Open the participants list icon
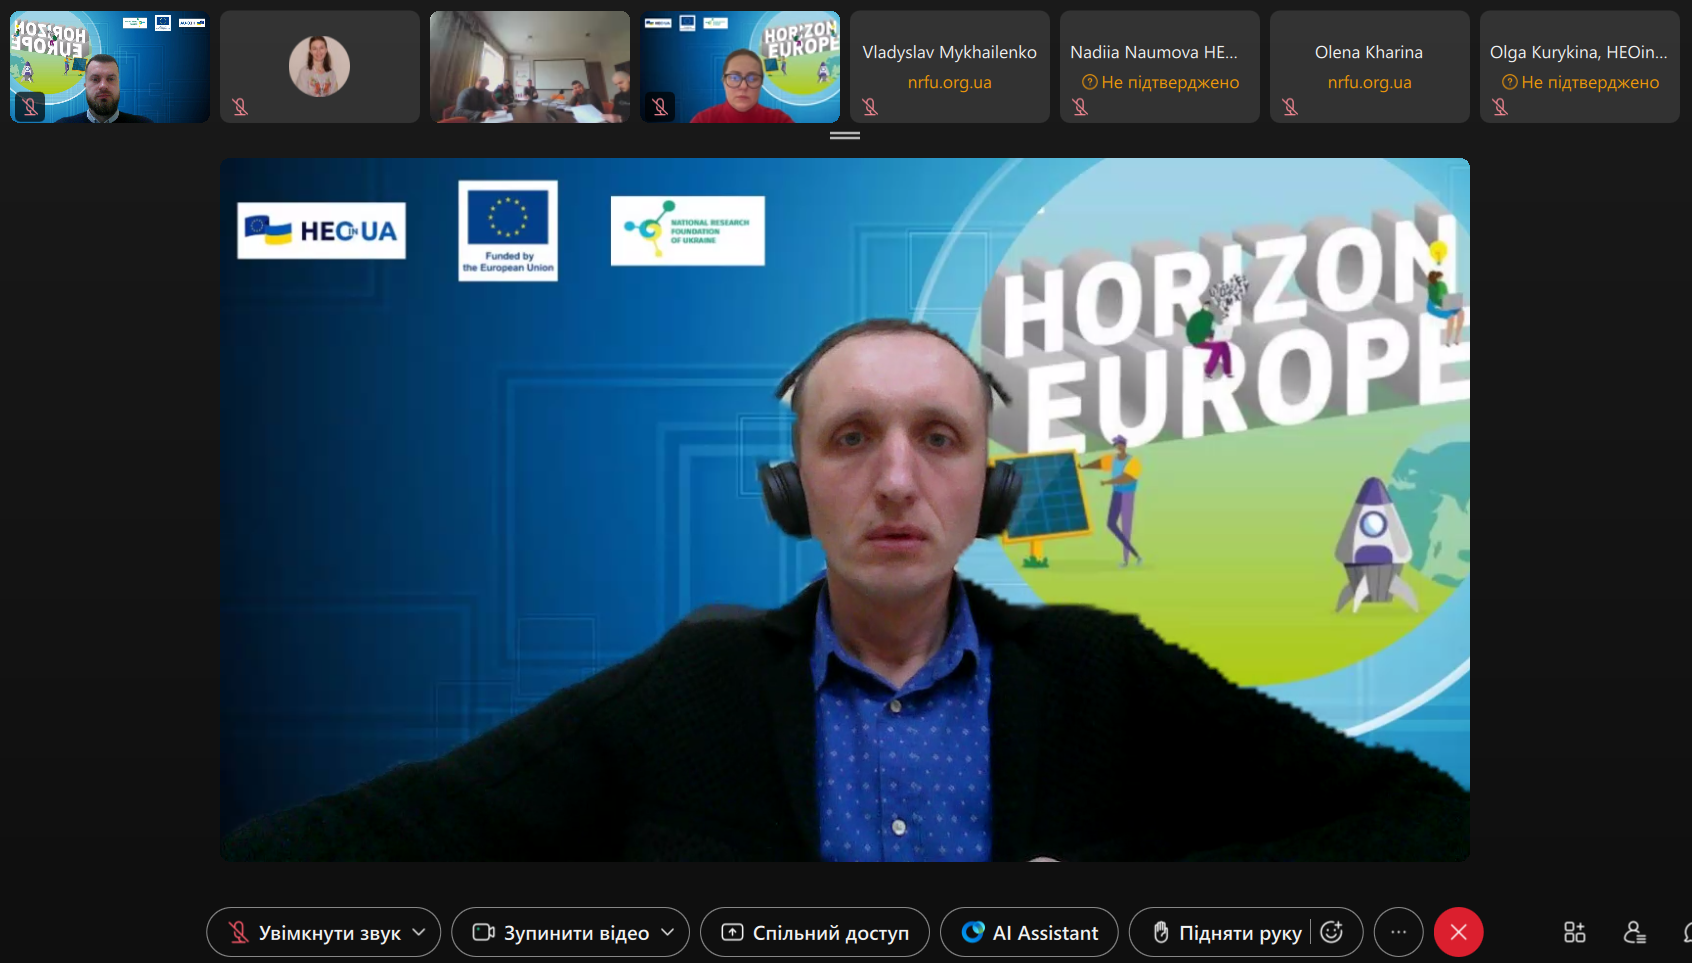 [1634, 932]
